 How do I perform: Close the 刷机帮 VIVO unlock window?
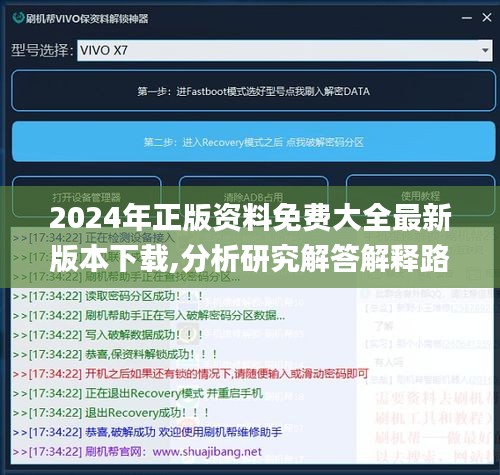pos(487,17)
